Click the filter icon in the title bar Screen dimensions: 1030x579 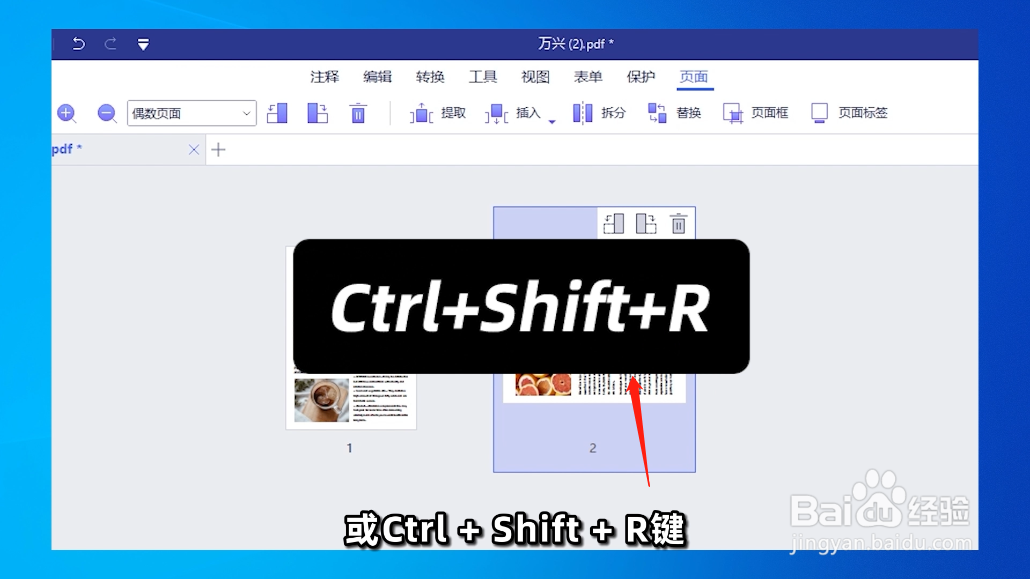(143, 44)
